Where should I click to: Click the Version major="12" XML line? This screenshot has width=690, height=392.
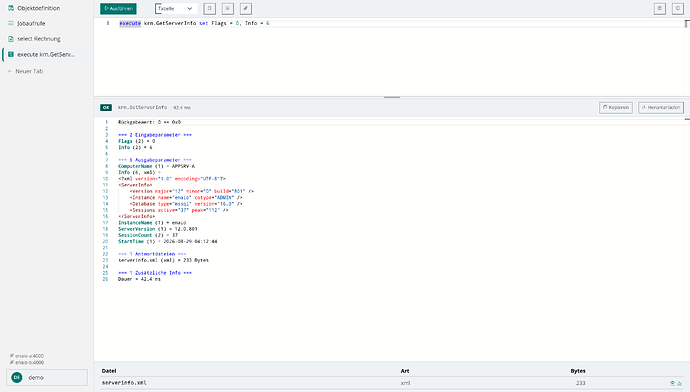pyautogui.click(x=191, y=191)
